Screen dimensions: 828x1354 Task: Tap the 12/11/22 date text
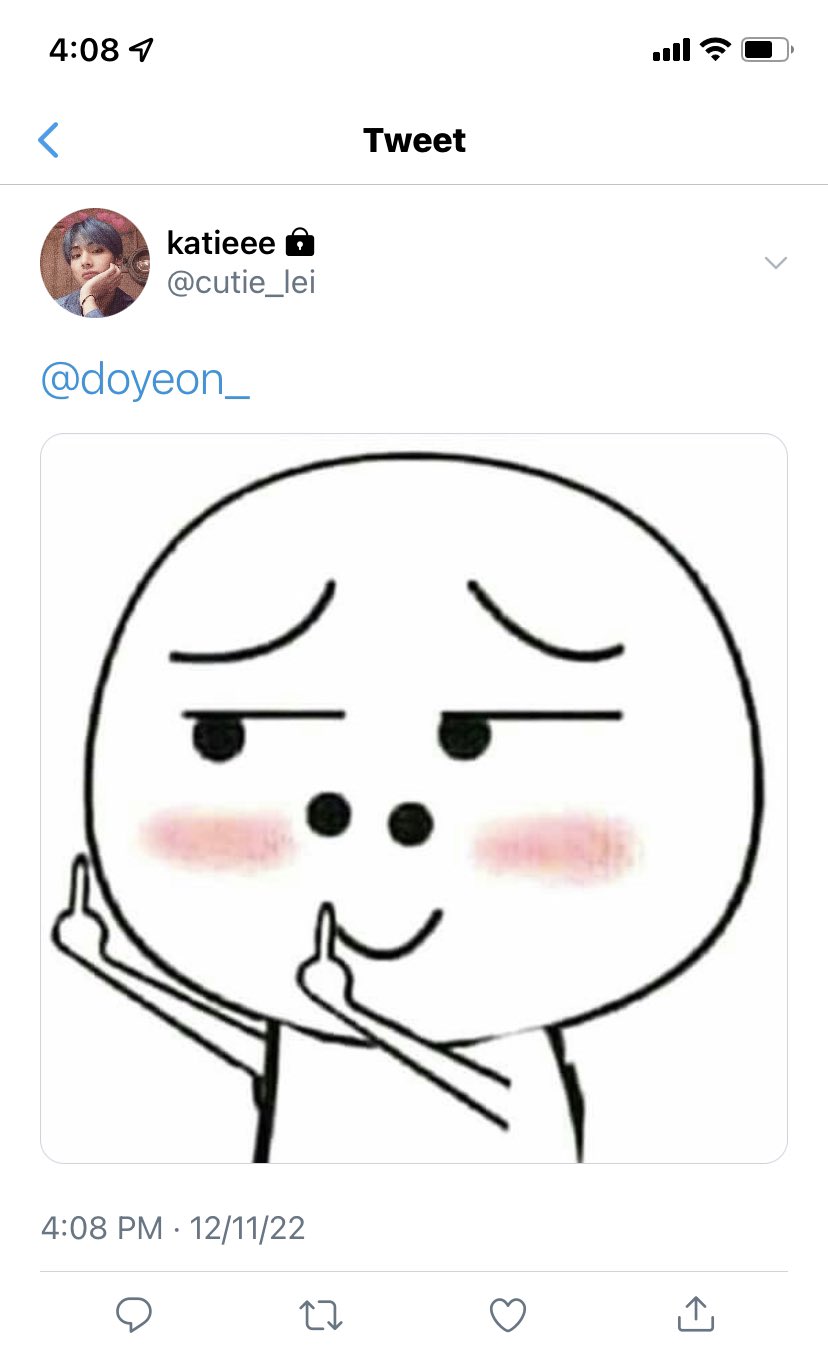click(x=247, y=1227)
